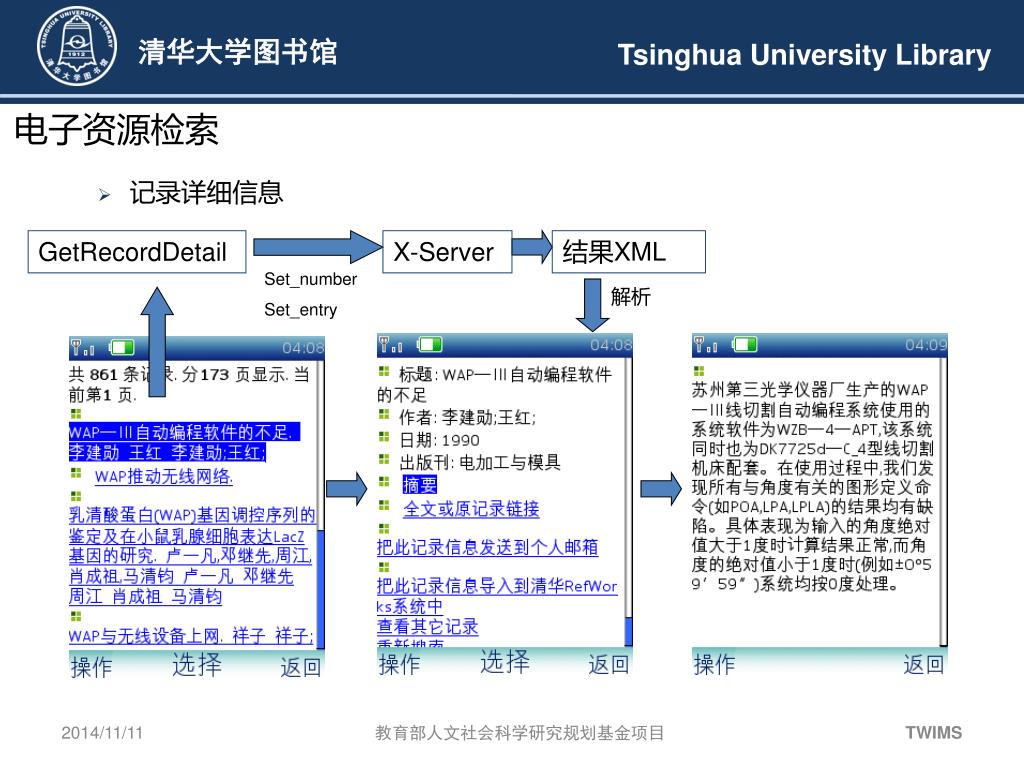Click the 清华大学图书馆 header text
This screenshot has height=768, width=1024.
(237, 52)
